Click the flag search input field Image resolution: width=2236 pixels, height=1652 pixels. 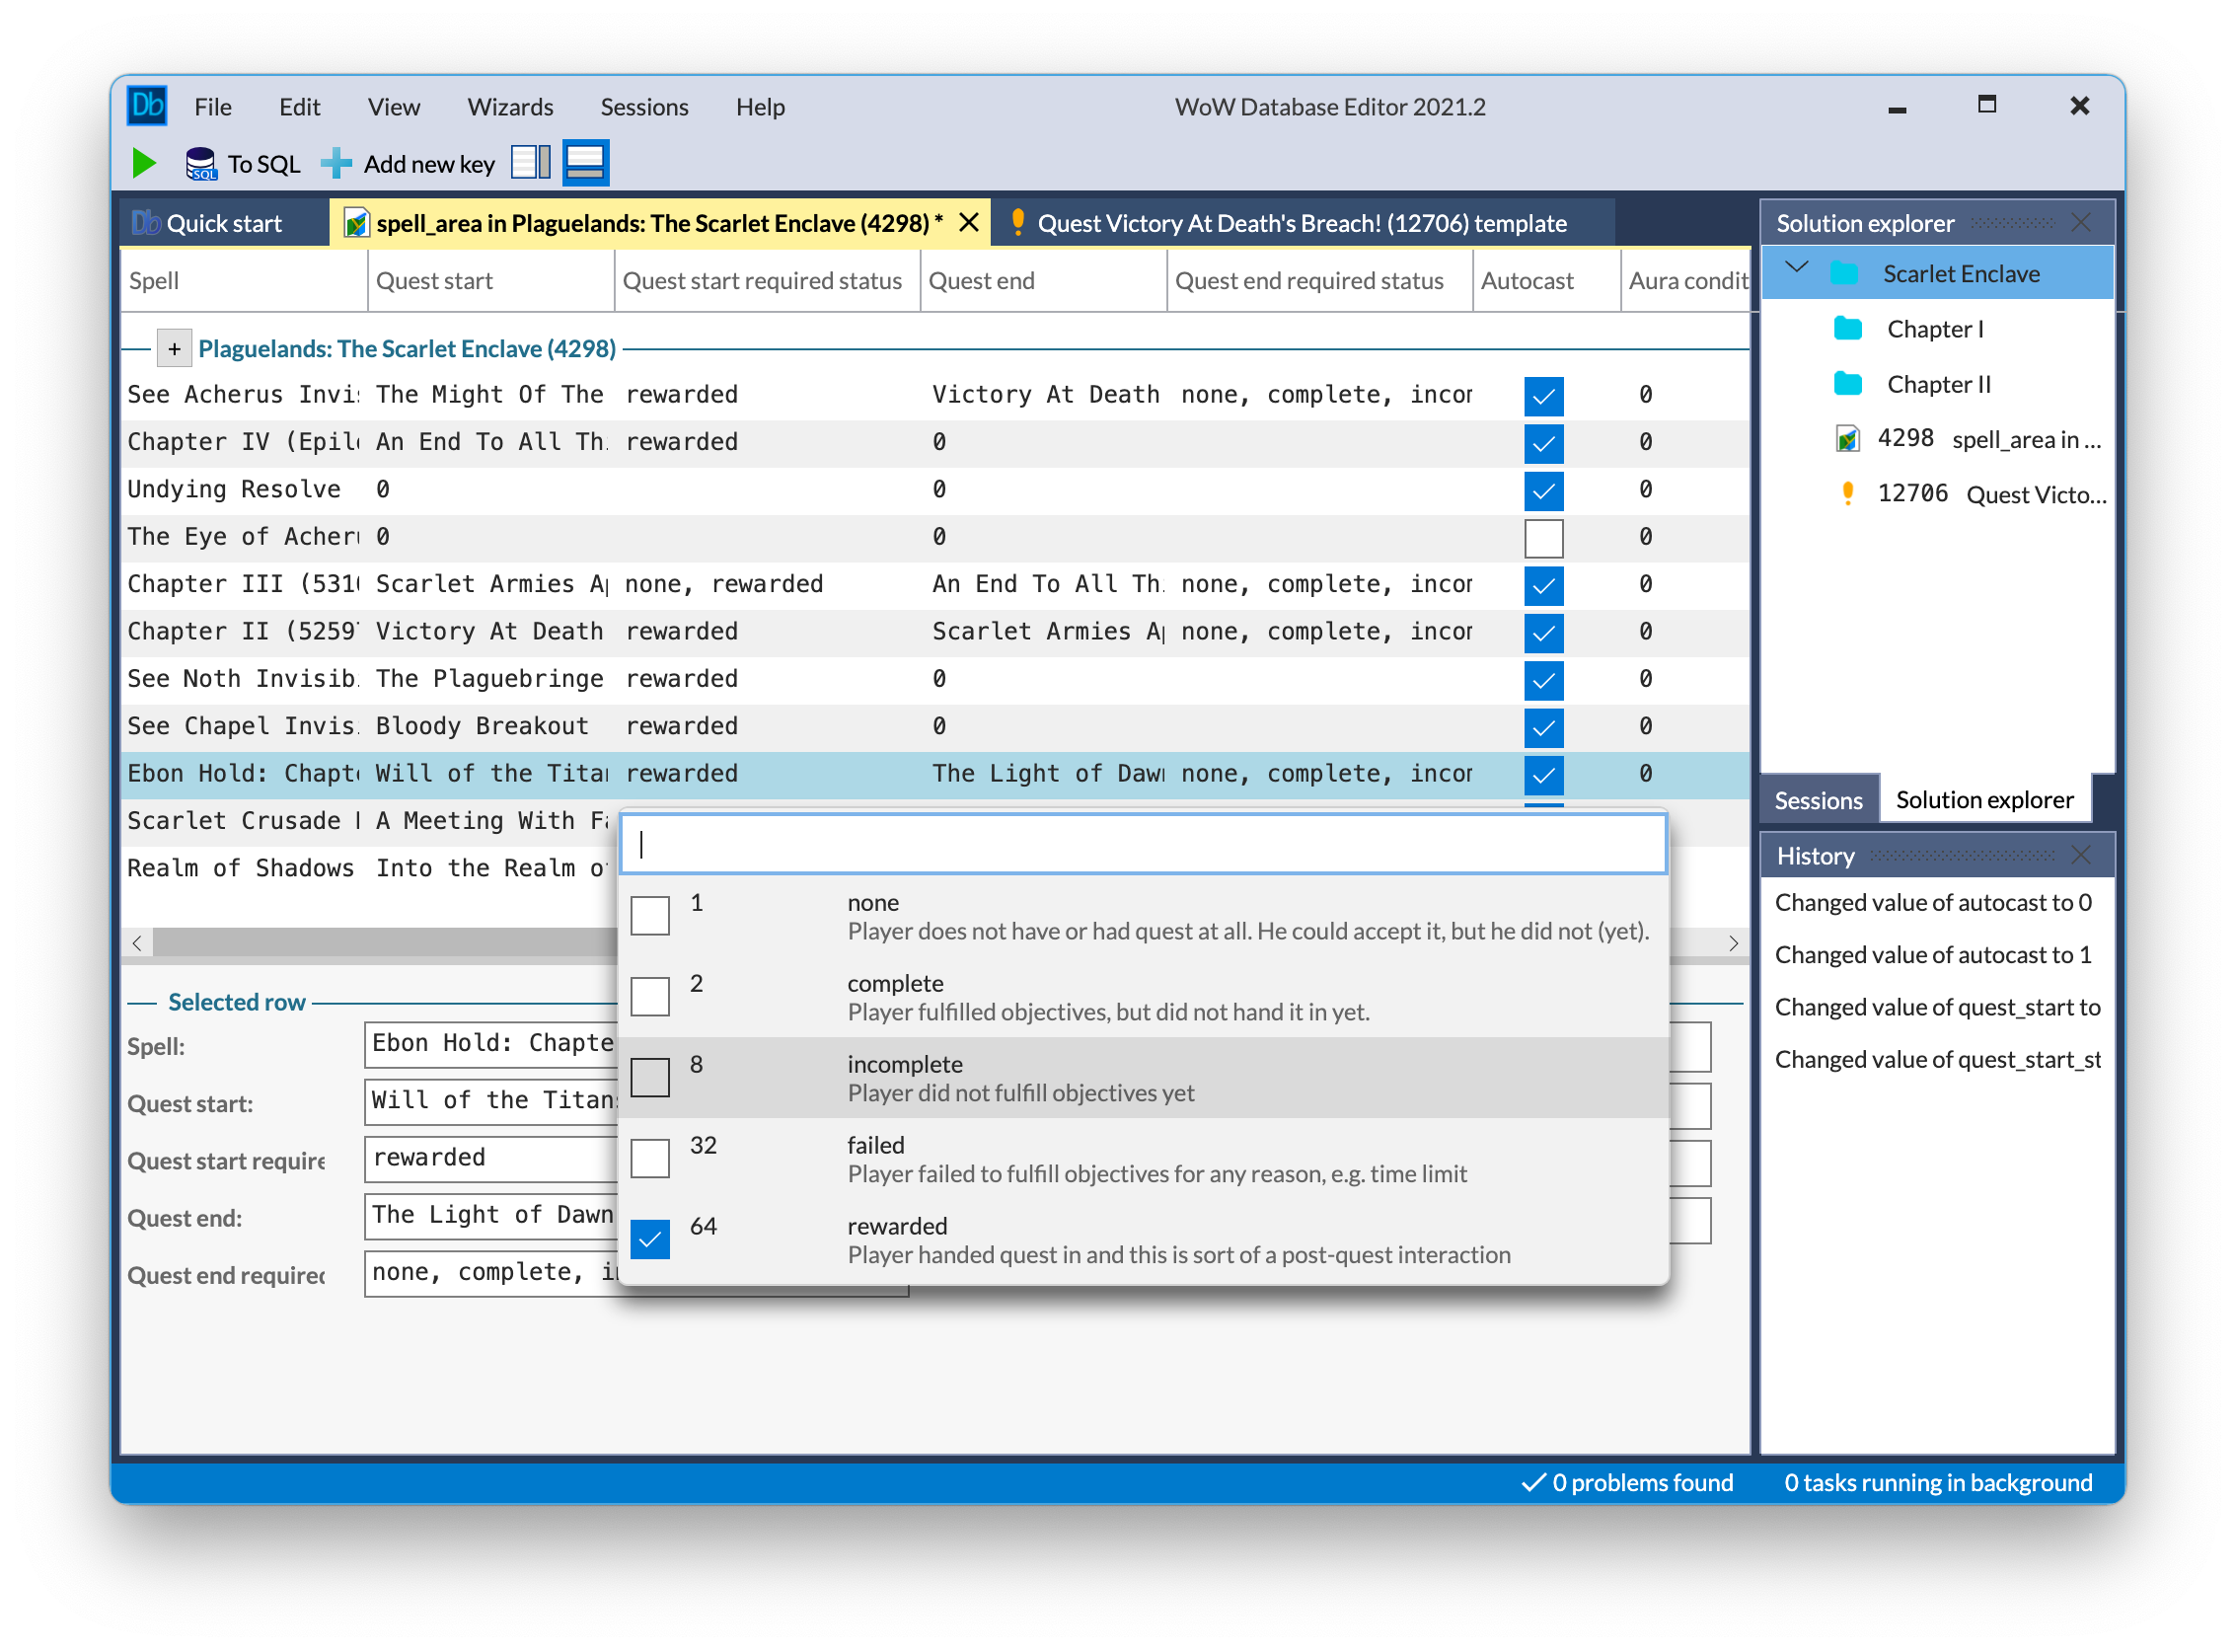pos(1142,845)
